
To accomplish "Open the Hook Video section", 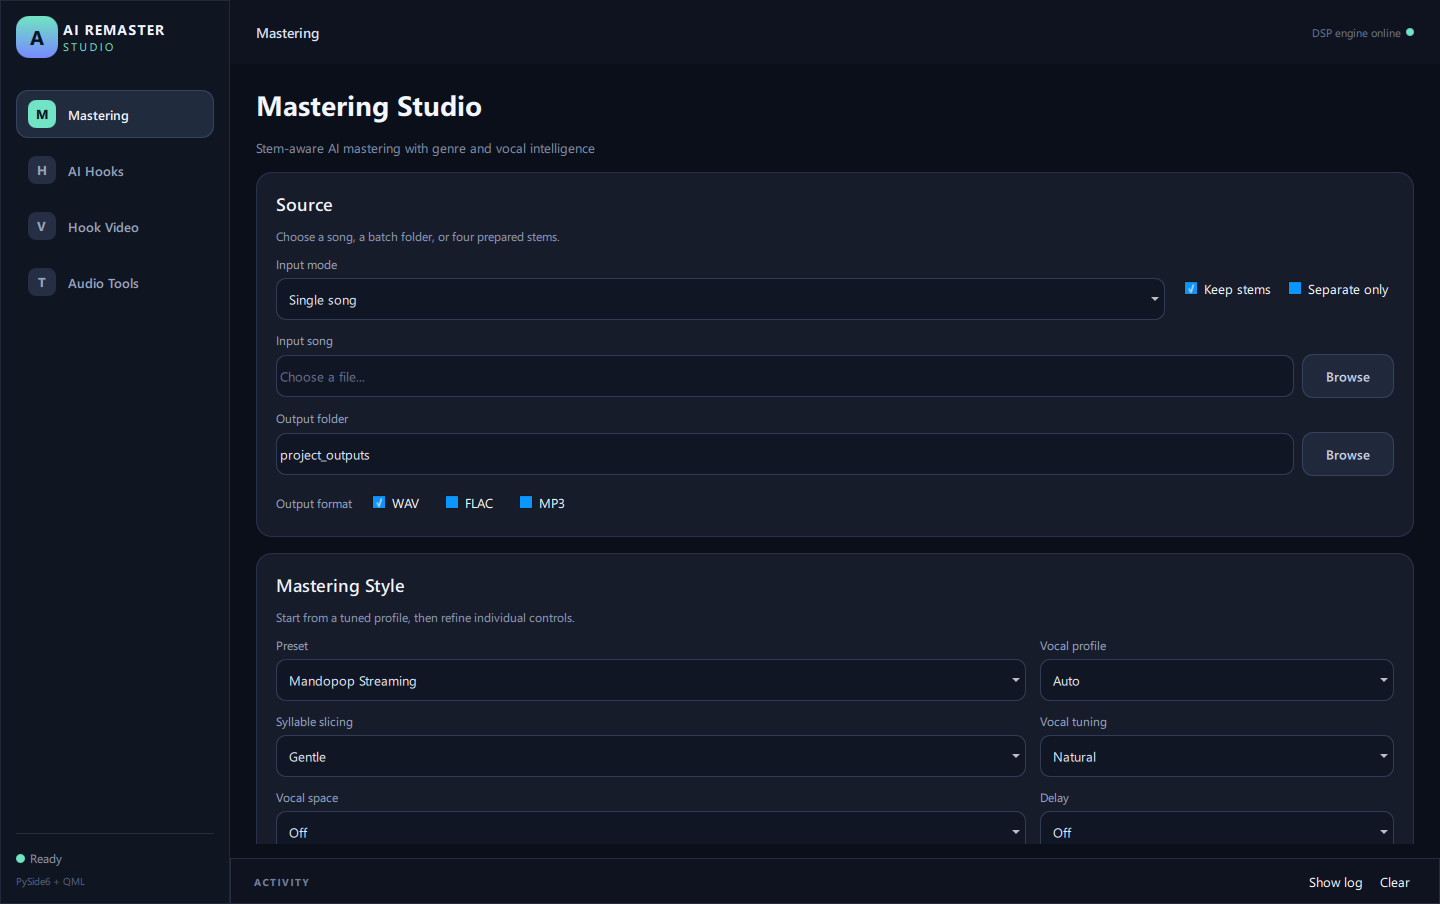I will 115,226.
